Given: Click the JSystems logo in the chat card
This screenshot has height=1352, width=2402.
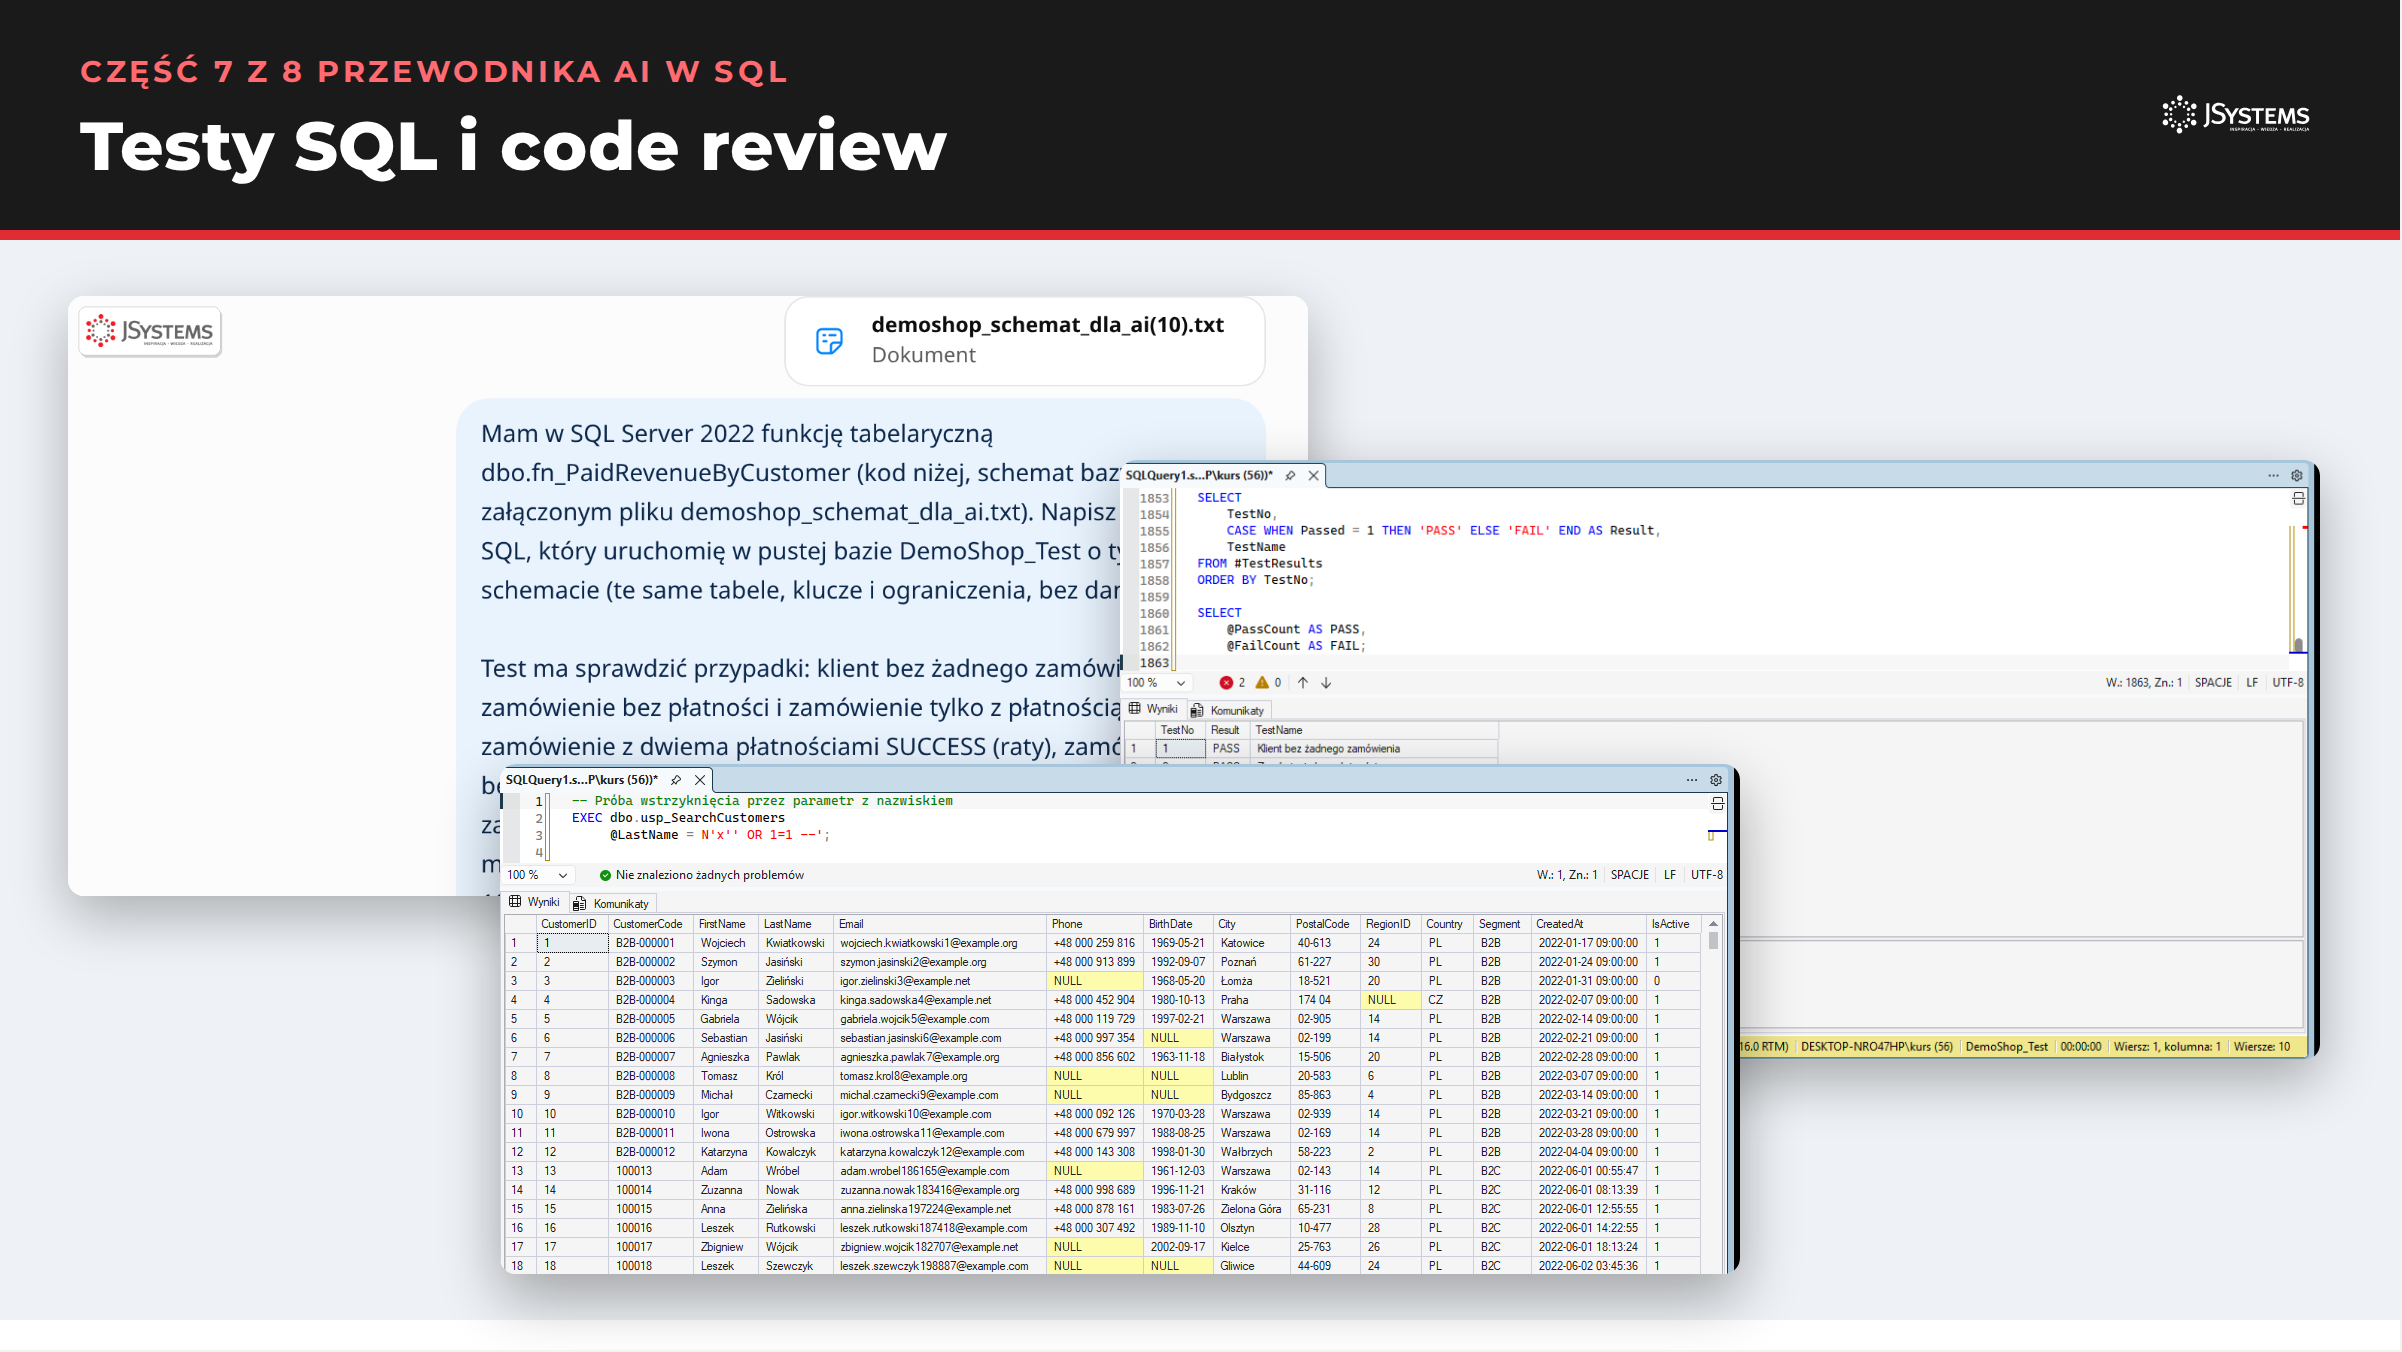Looking at the screenshot, I should [150, 331].
